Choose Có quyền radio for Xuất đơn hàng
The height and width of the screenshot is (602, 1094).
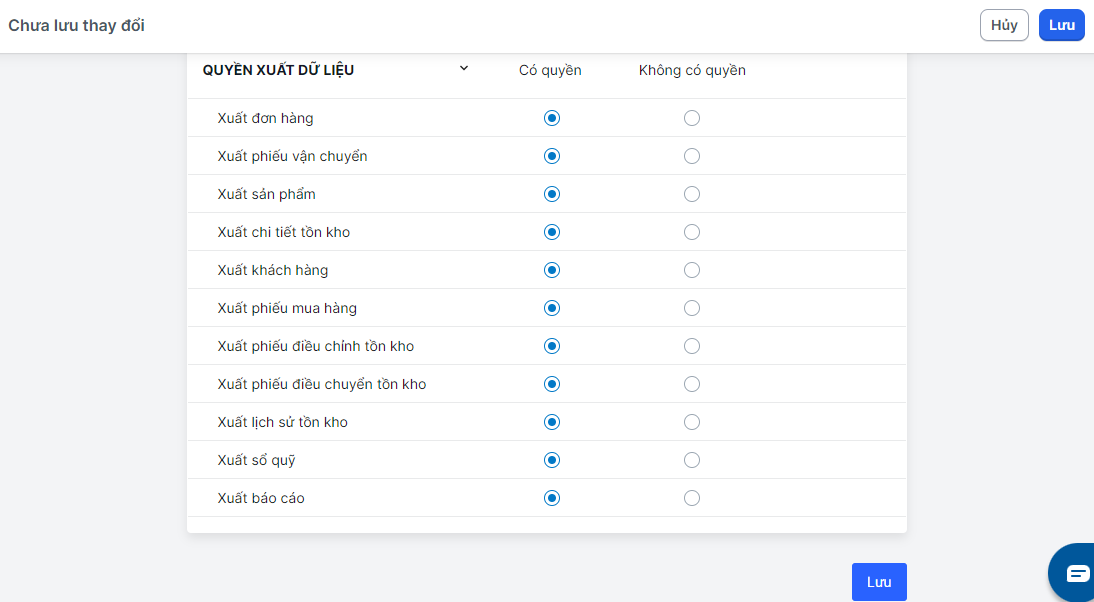click(x=552, y=118)
